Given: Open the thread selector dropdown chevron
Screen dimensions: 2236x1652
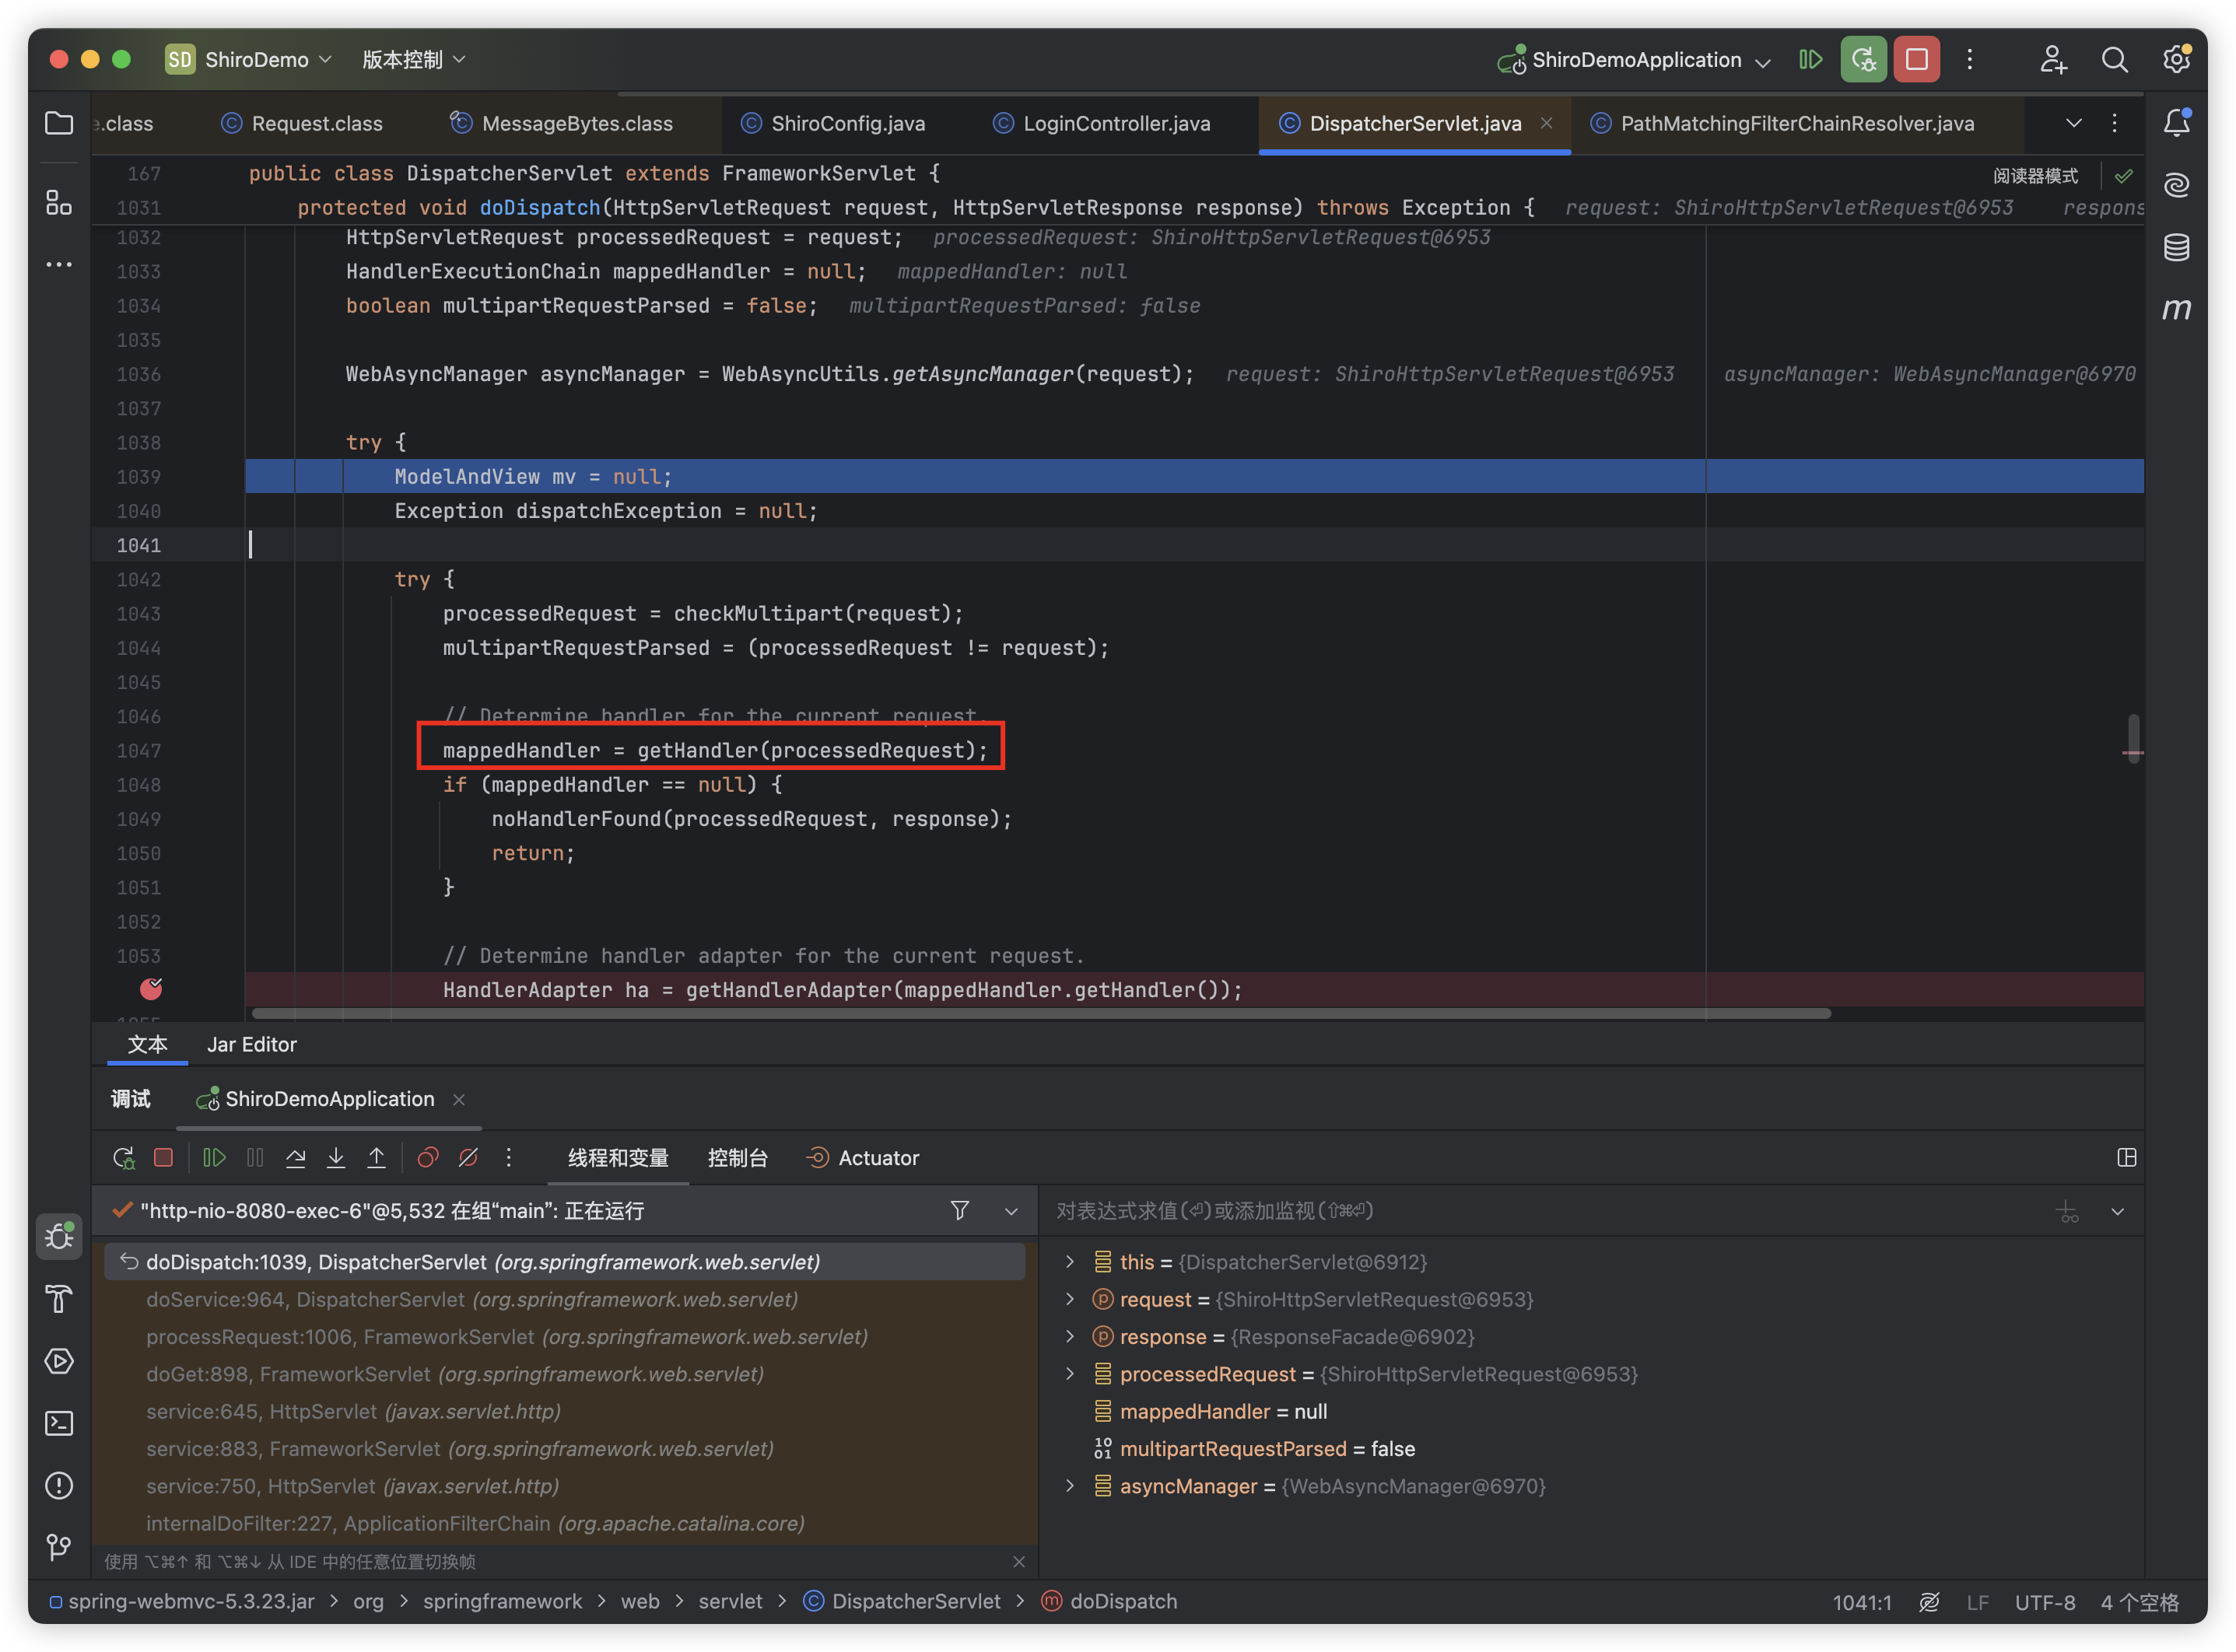Looking at the screenshot, I should click(1011, 1211).
